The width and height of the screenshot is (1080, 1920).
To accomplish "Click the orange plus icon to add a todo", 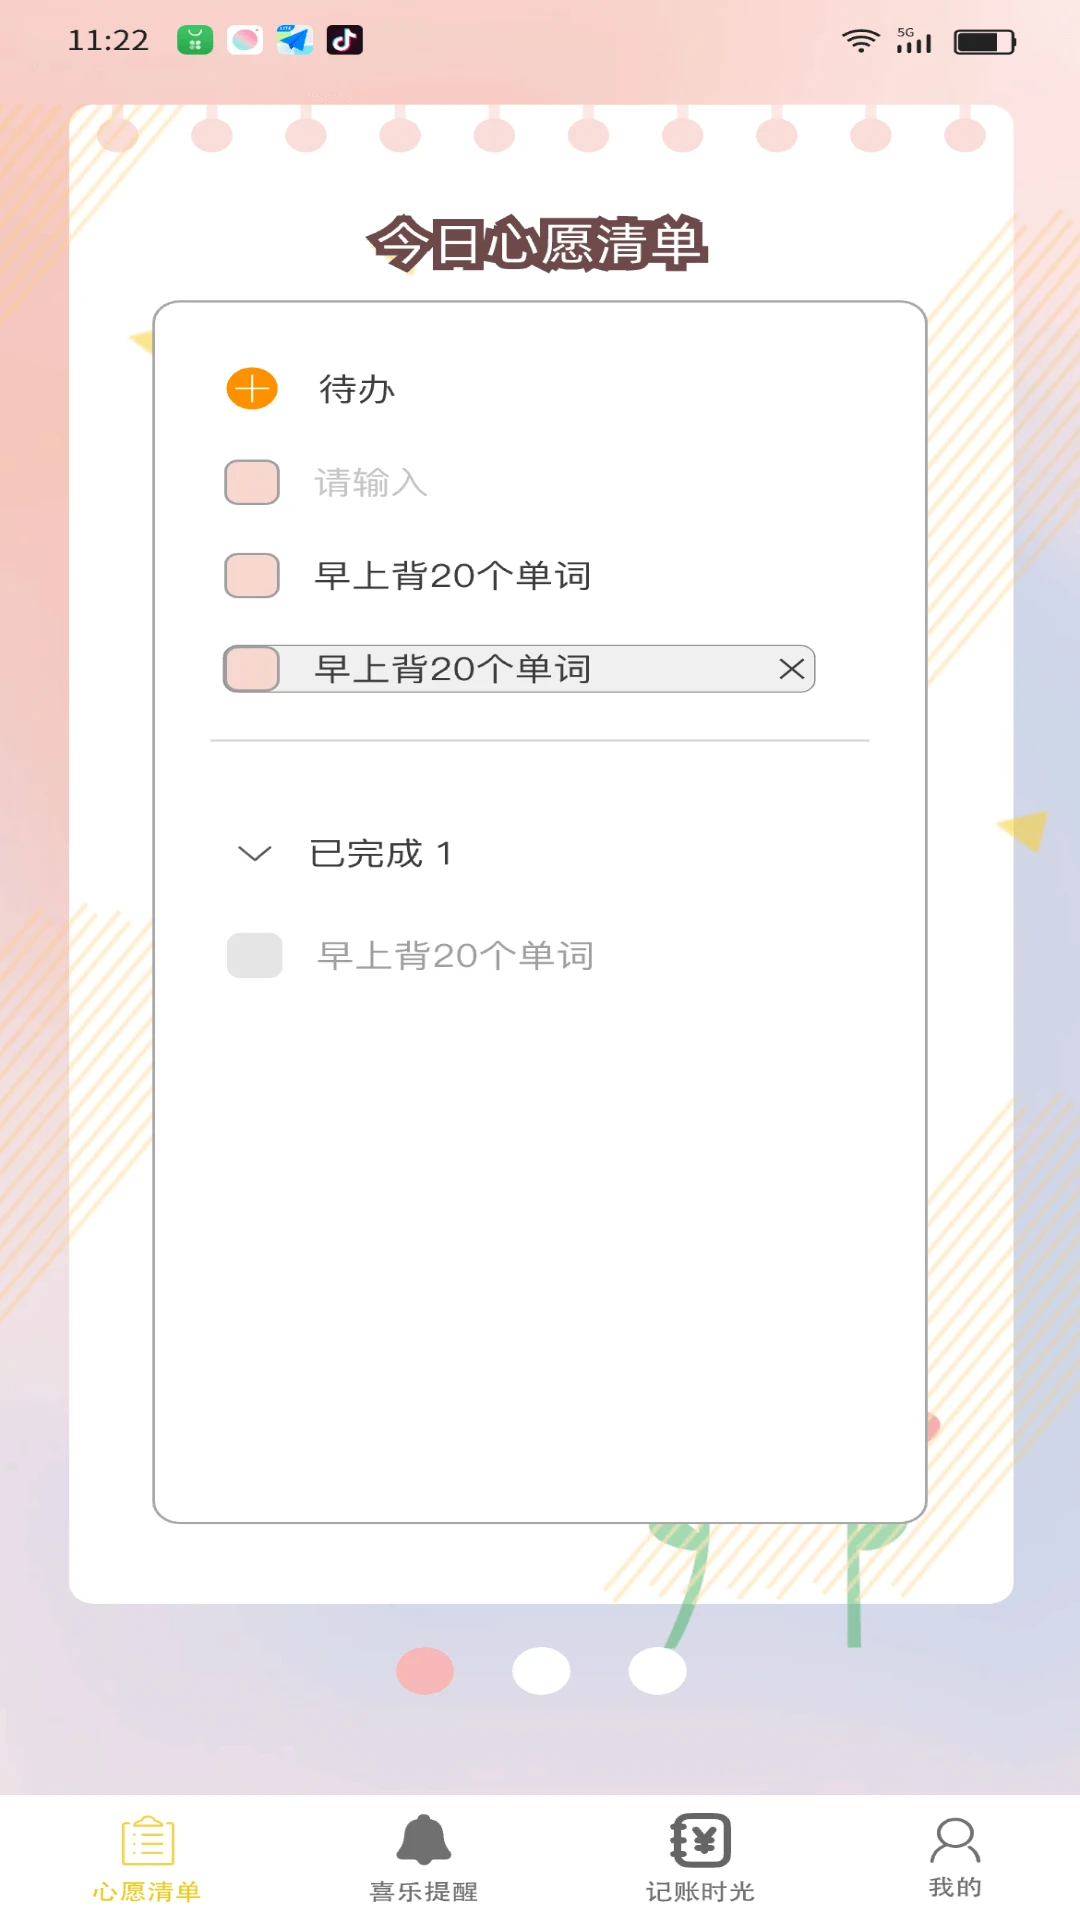I will pos(251,387).
